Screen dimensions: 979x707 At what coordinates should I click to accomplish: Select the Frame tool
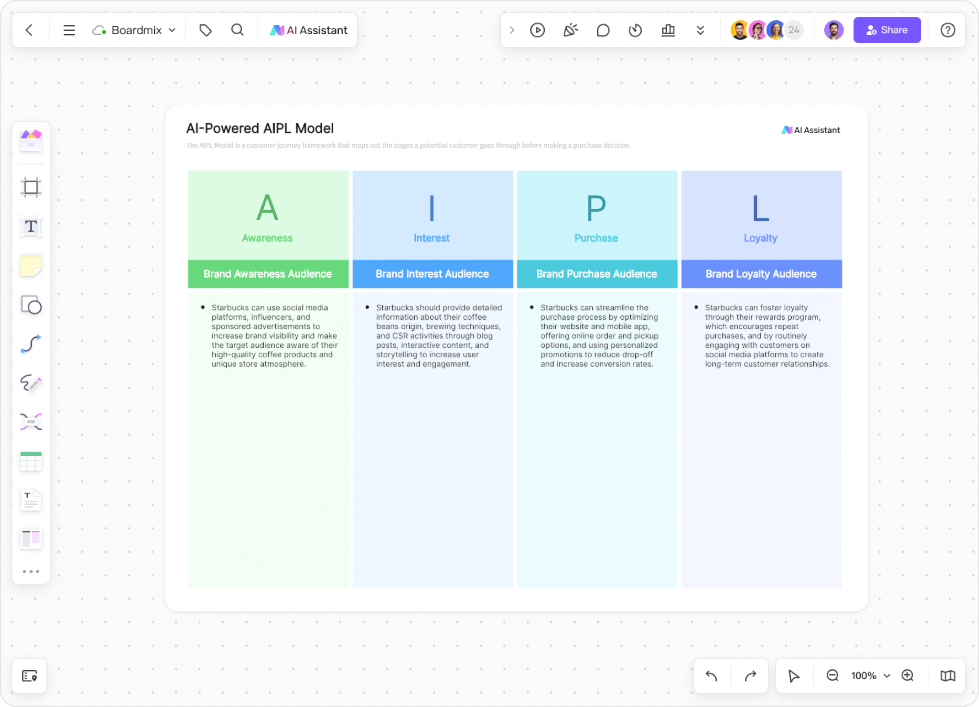click(31, 187)
